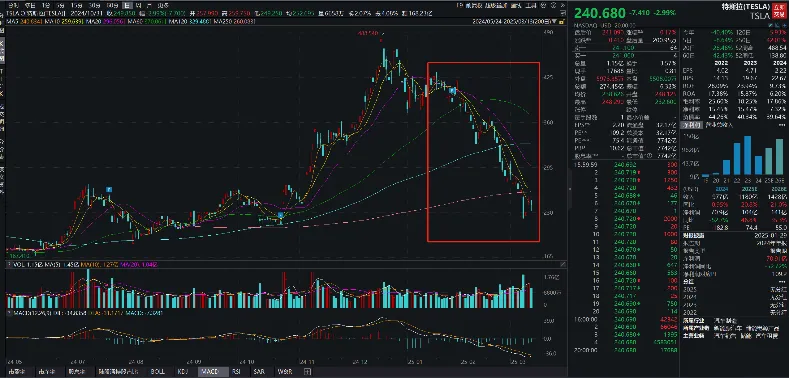The image size is (789, 378).
Task: Click the lock icon beside date range
Action: pos(561,22)
